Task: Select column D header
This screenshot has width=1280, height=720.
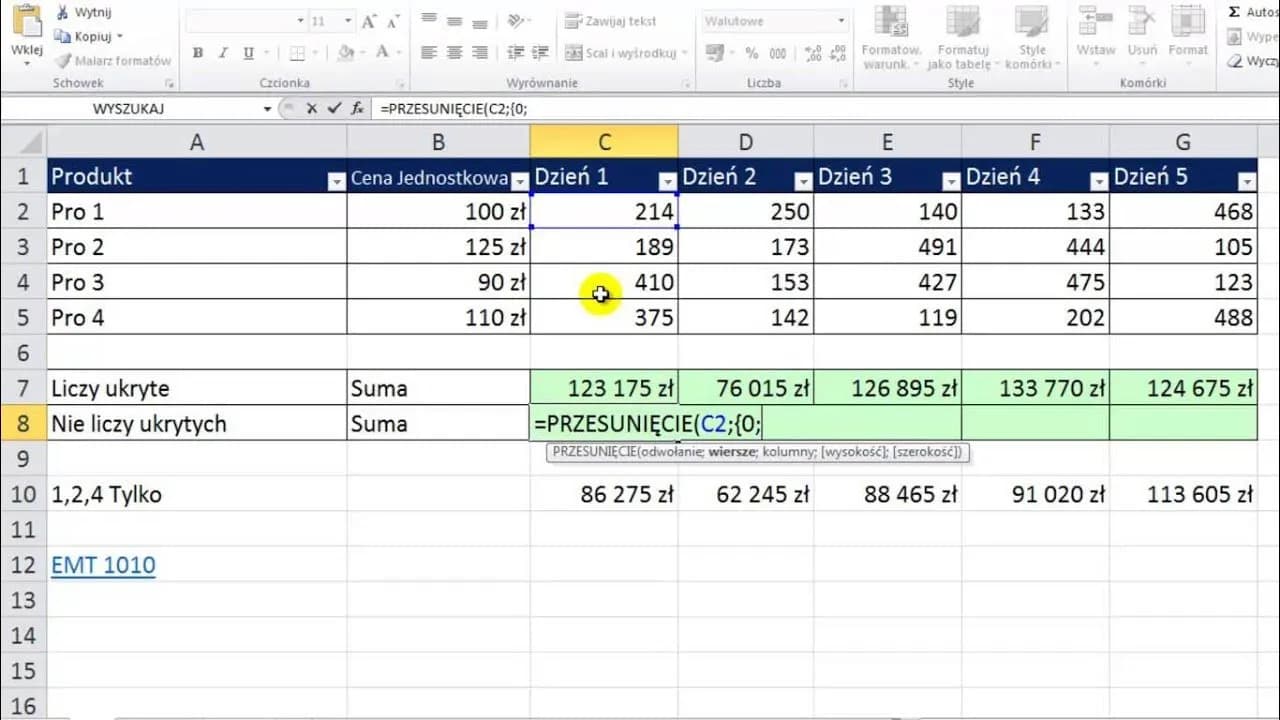Action: click(745, 142)
